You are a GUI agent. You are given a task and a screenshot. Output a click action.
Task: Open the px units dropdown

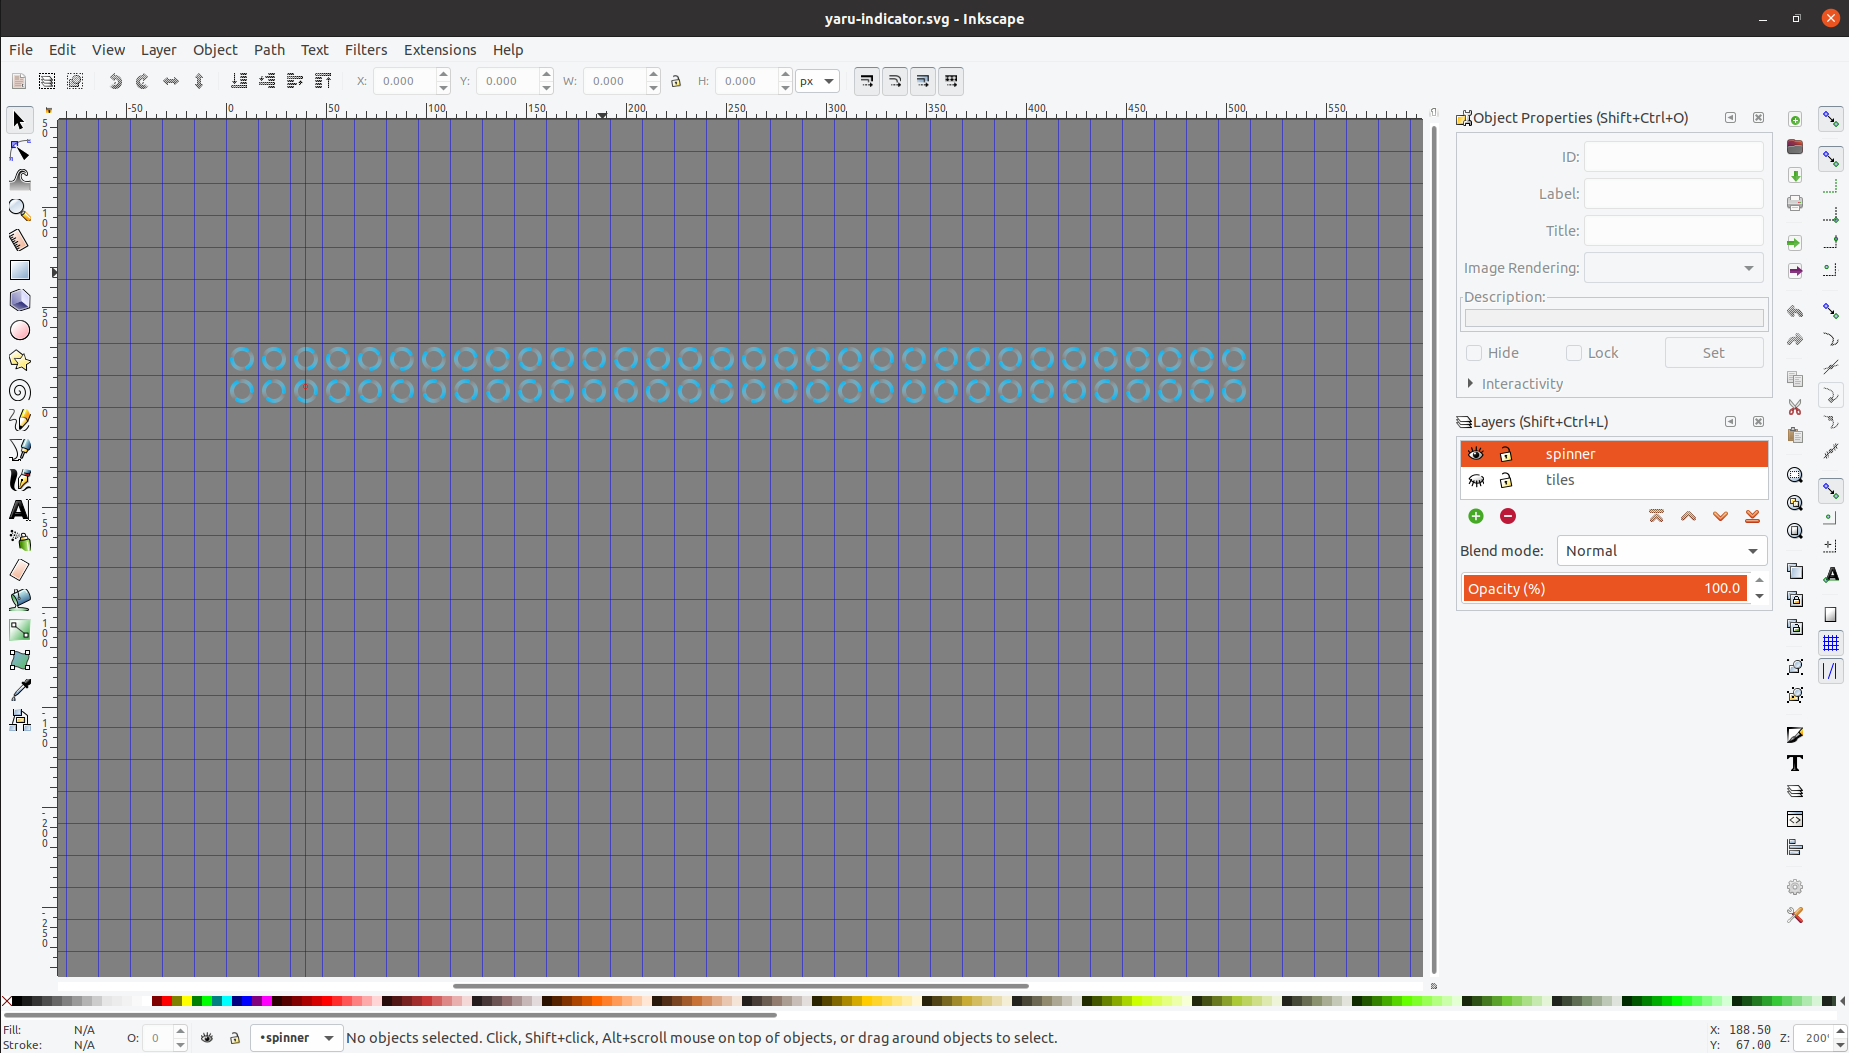(x=817, y=81)
